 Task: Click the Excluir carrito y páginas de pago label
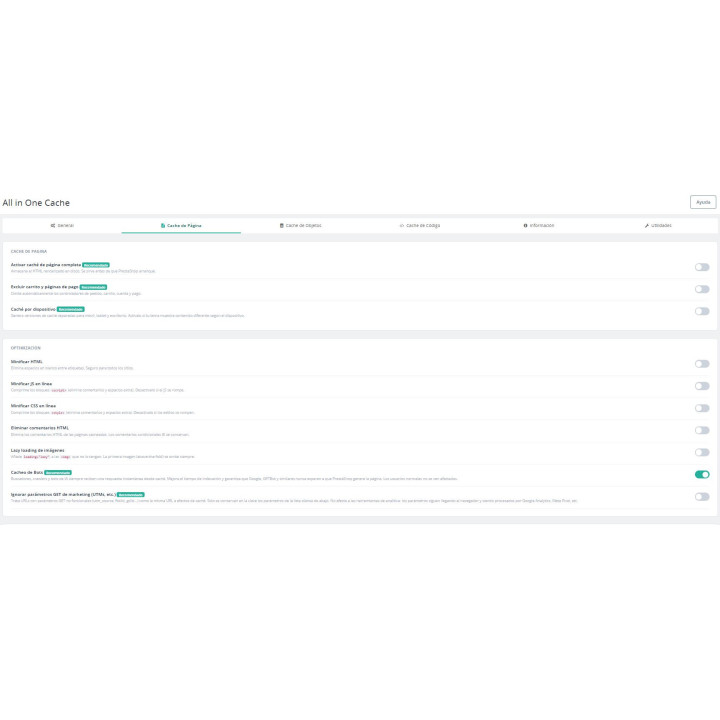[45, 287]
